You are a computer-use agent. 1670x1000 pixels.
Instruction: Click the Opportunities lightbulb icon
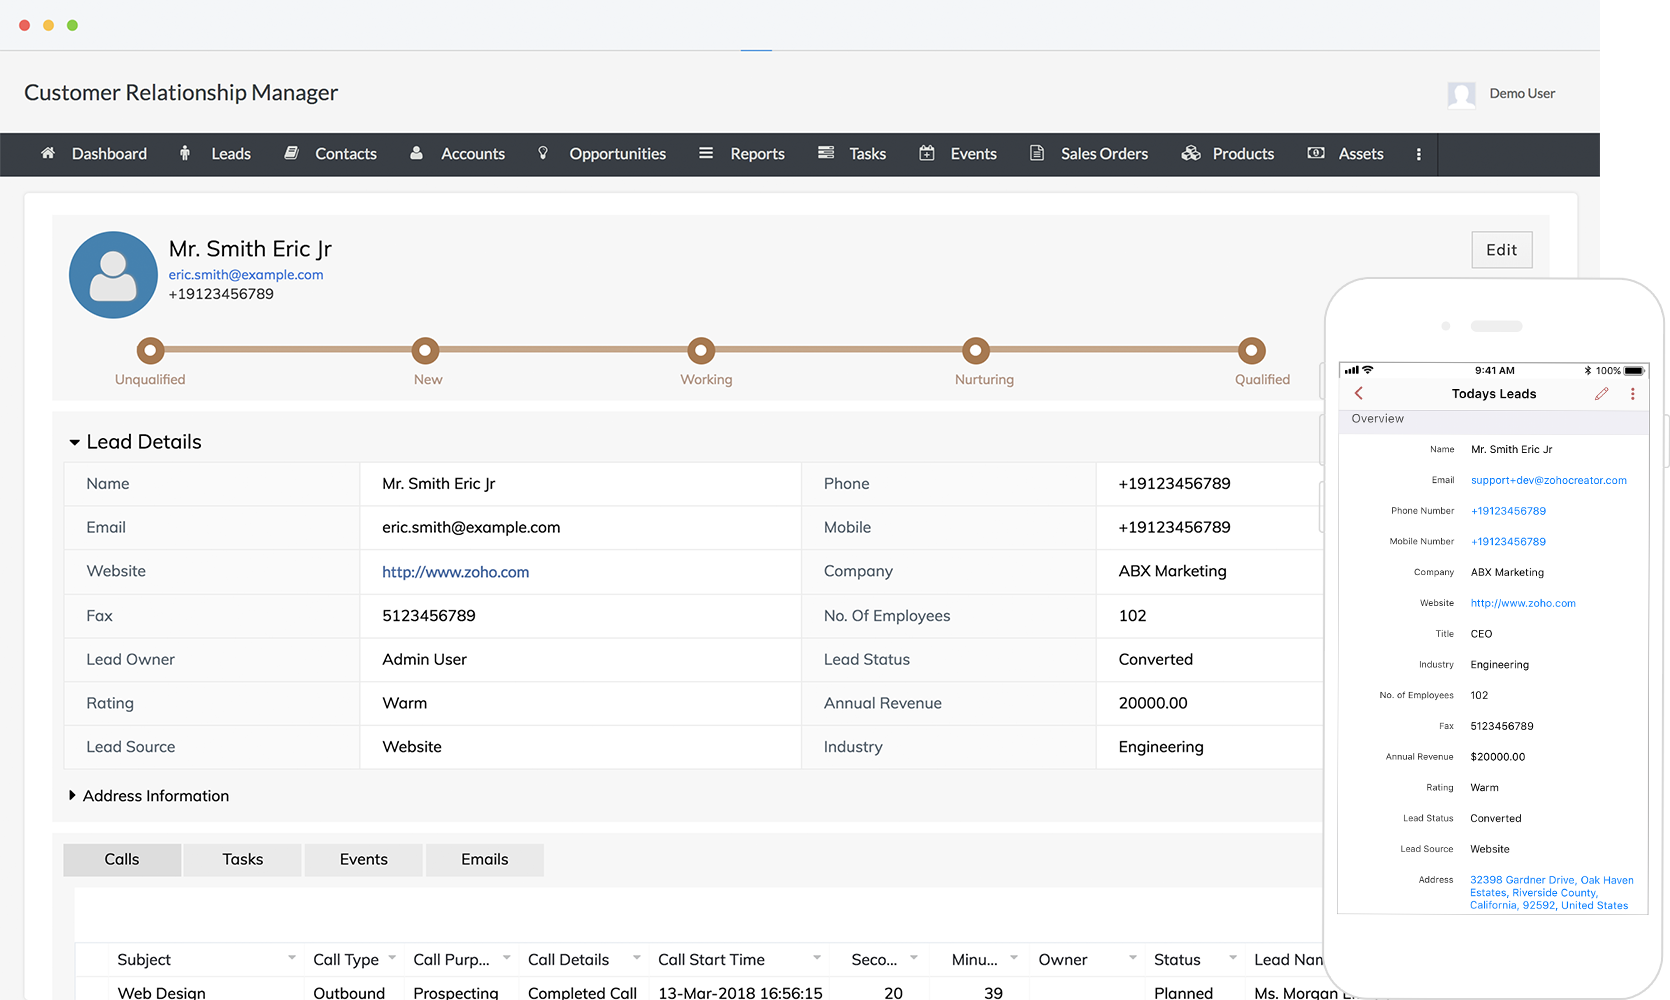point(543,153)
